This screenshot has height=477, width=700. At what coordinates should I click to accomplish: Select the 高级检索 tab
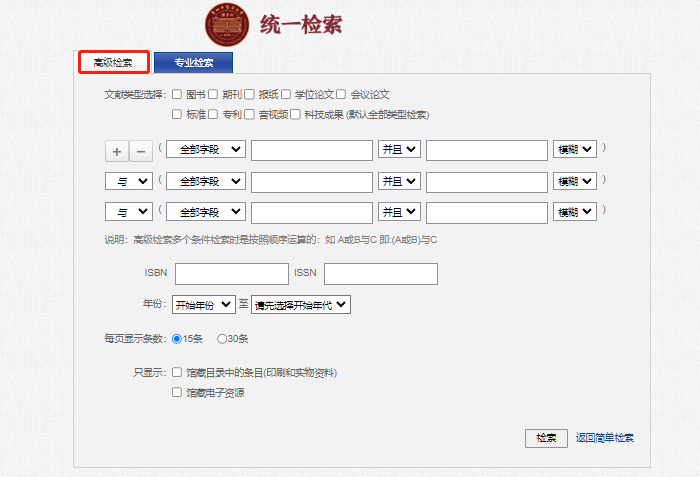point(114,62)
